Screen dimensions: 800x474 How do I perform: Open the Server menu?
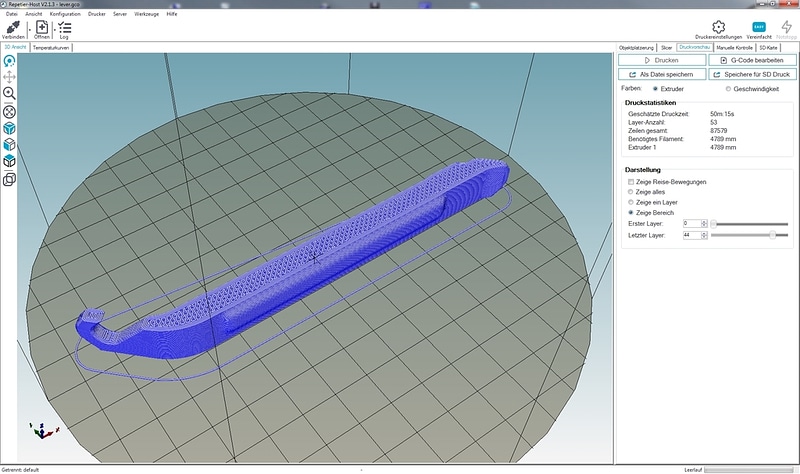click(x=120, y=14)
